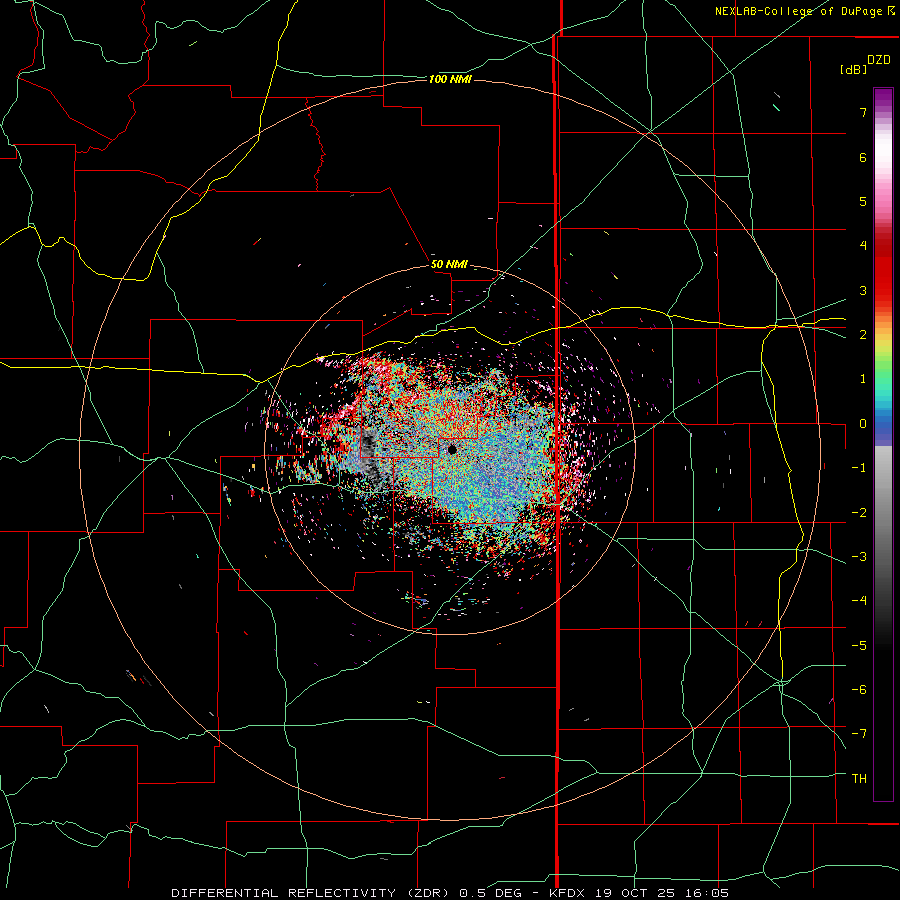Viewport: 900px width, 900px height.
Task: Click the 2 value on color scale
Action: click(x=863, y=335)
